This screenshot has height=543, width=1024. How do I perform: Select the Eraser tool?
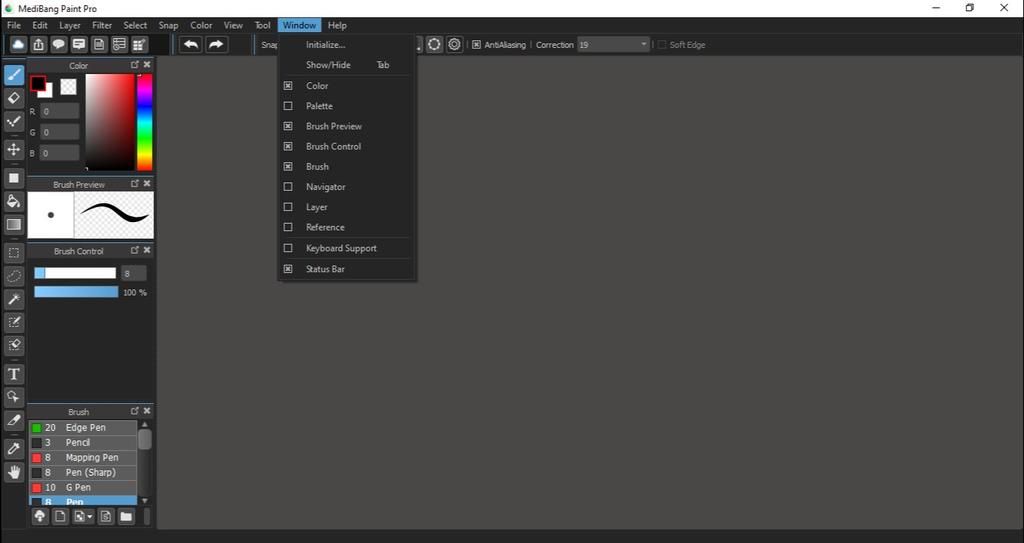tap(14, 98)
